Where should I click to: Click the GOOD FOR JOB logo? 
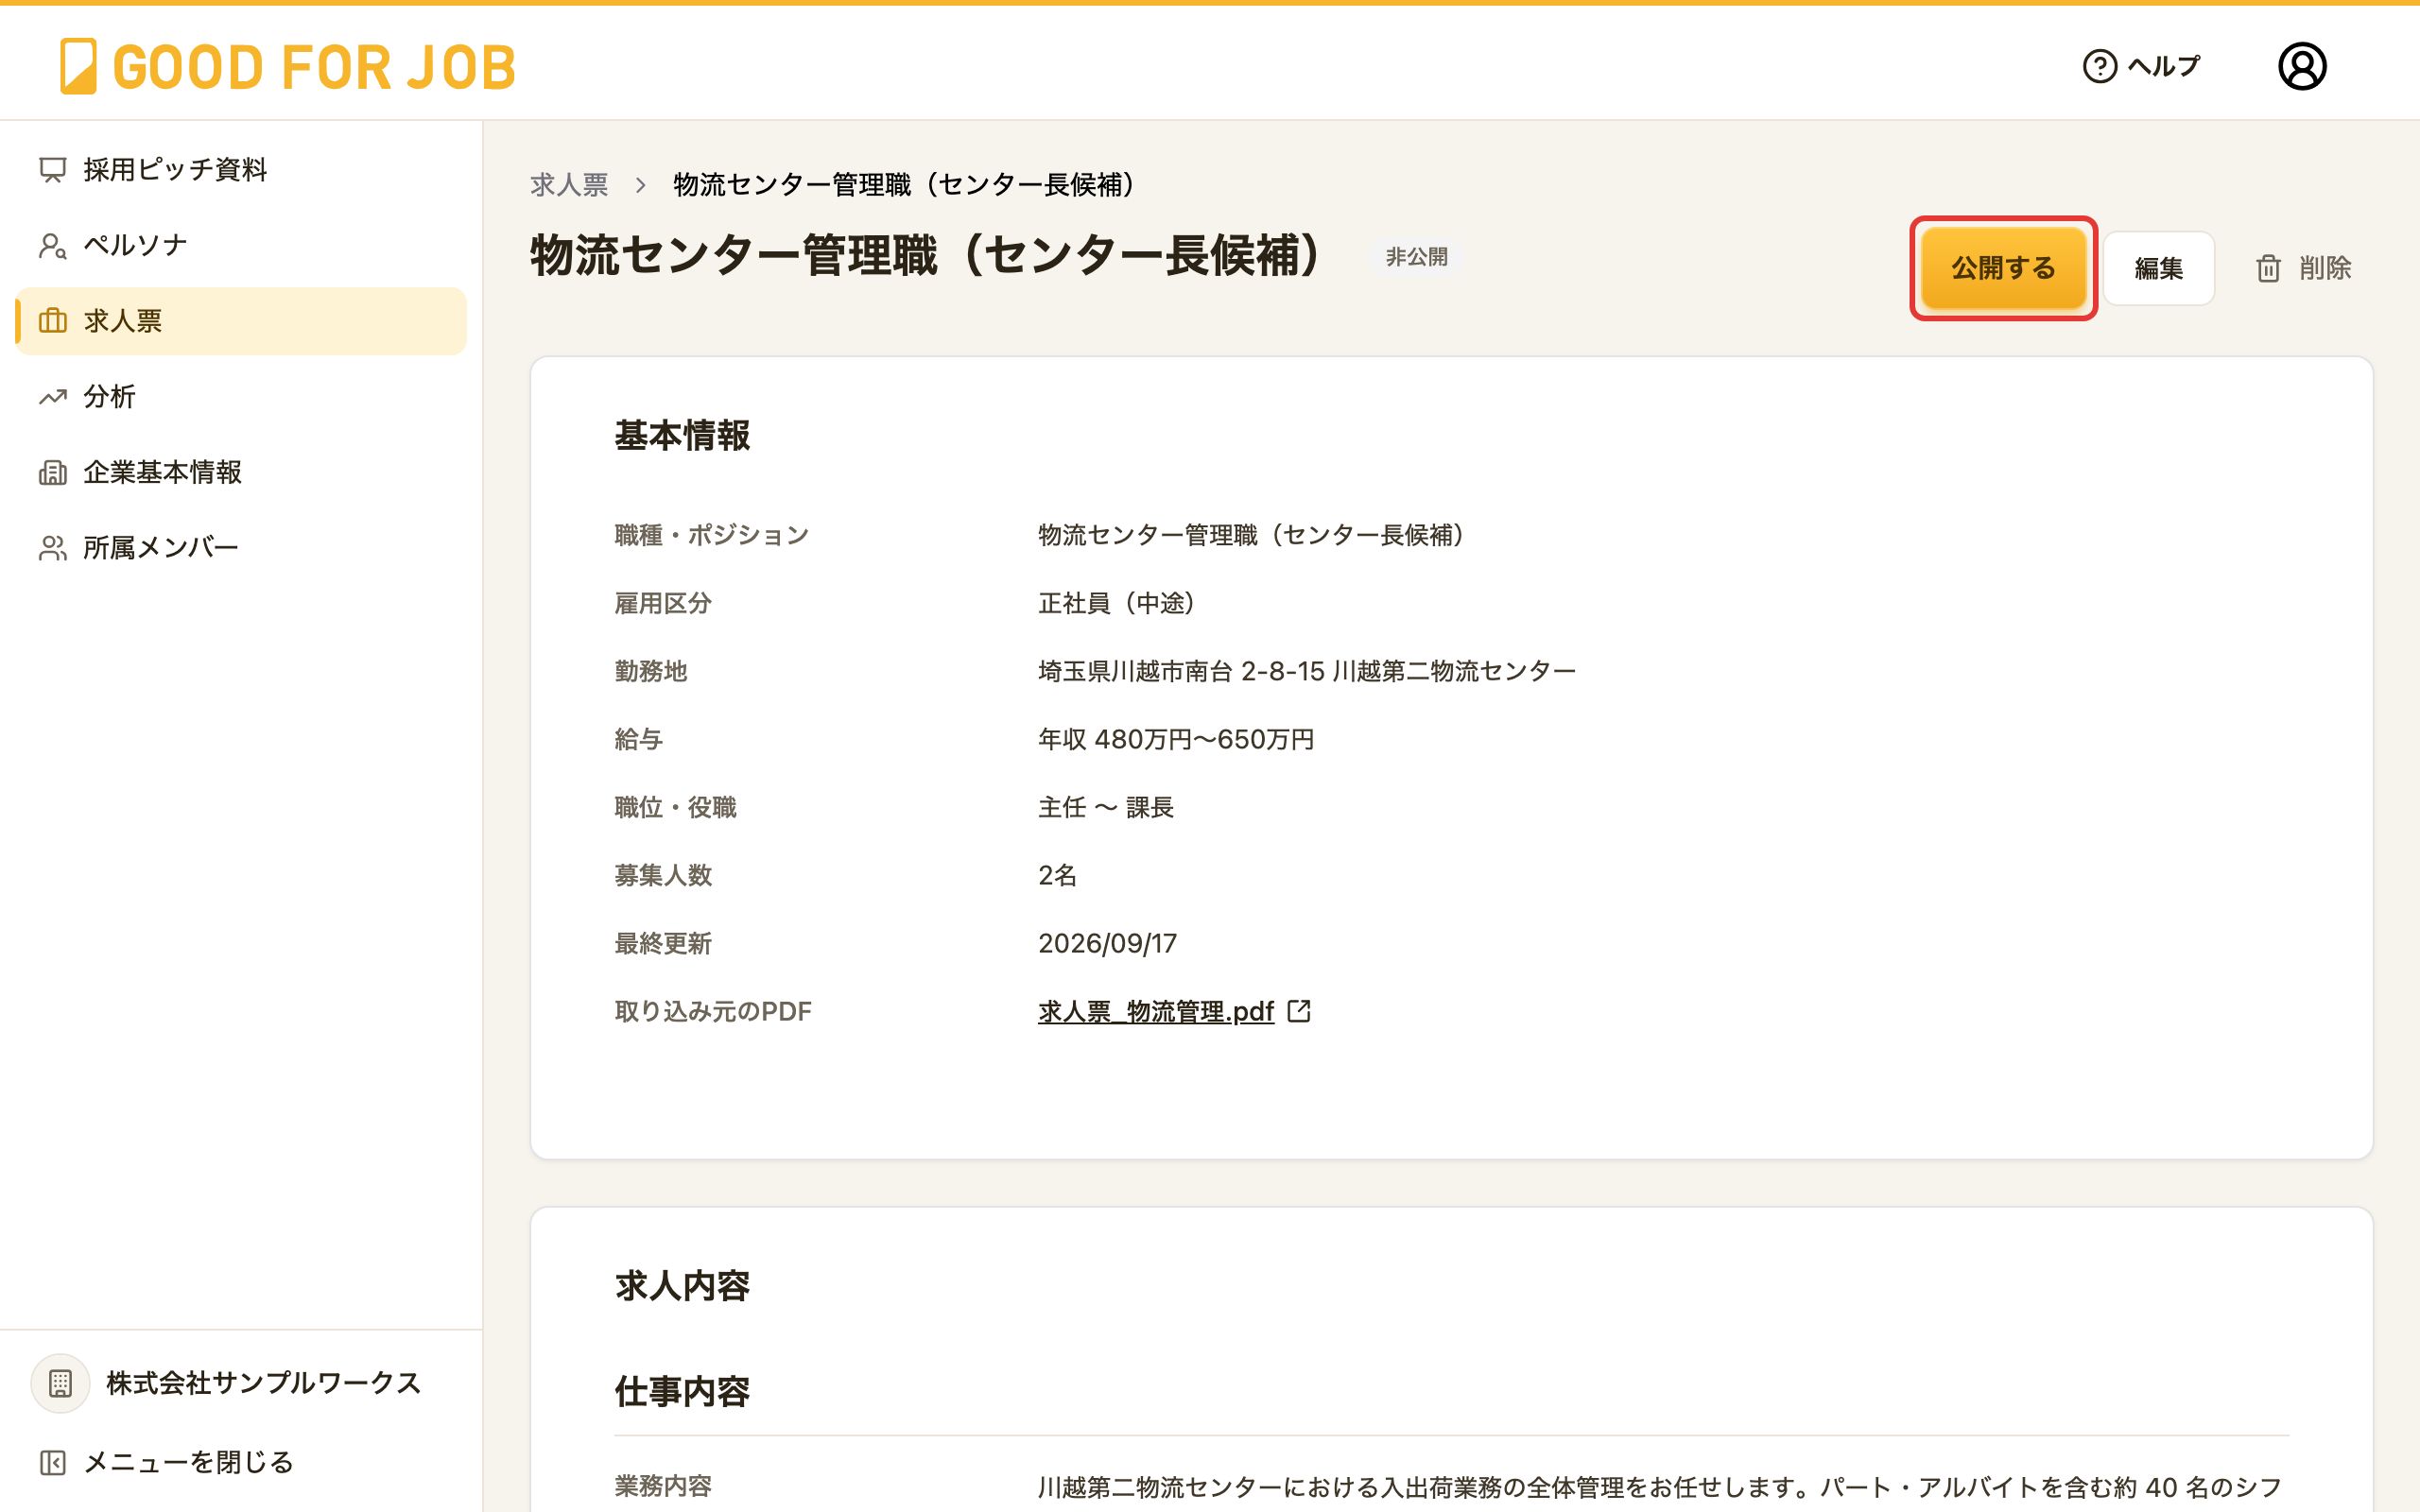(288, 67)
